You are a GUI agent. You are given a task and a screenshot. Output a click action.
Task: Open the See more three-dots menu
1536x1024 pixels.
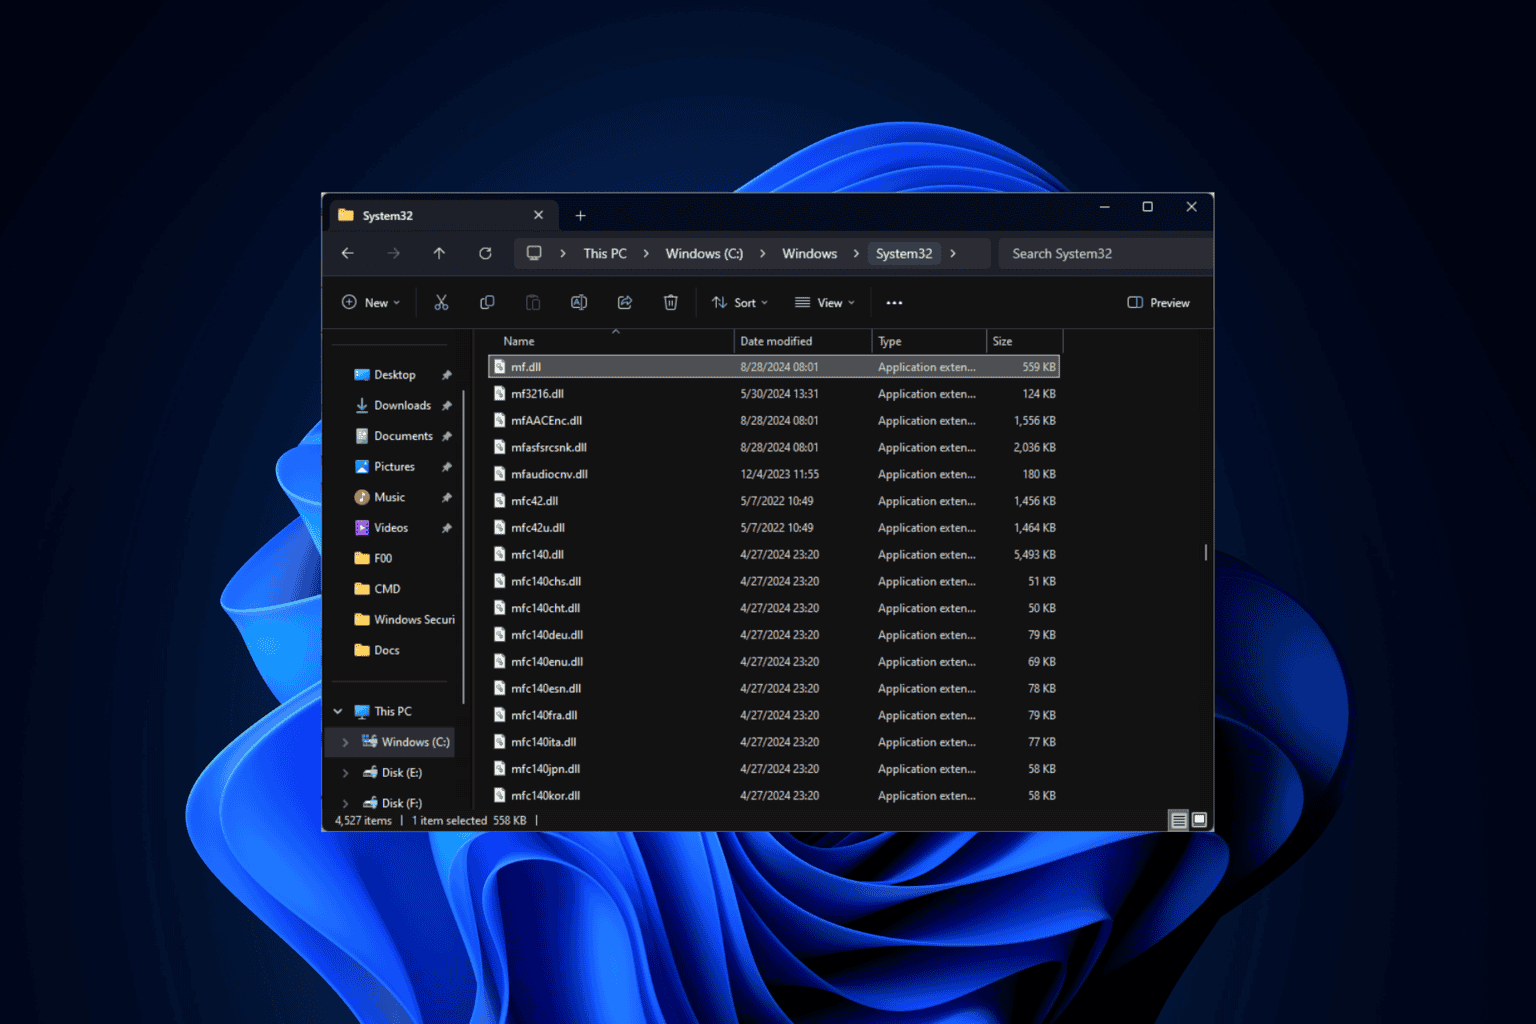(894, 303)
